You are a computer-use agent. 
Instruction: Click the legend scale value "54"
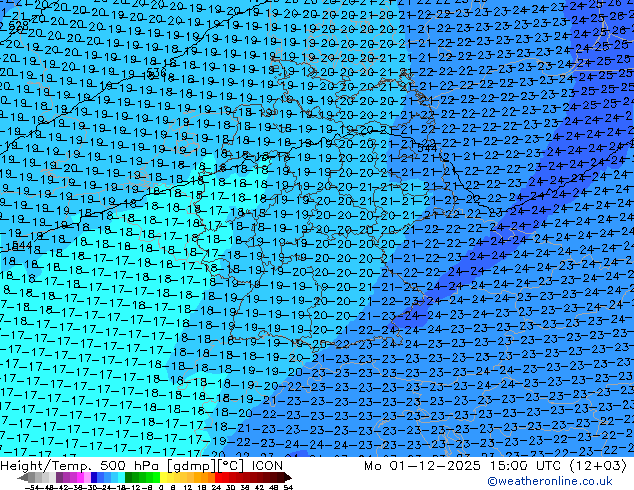tap(288, 487)
